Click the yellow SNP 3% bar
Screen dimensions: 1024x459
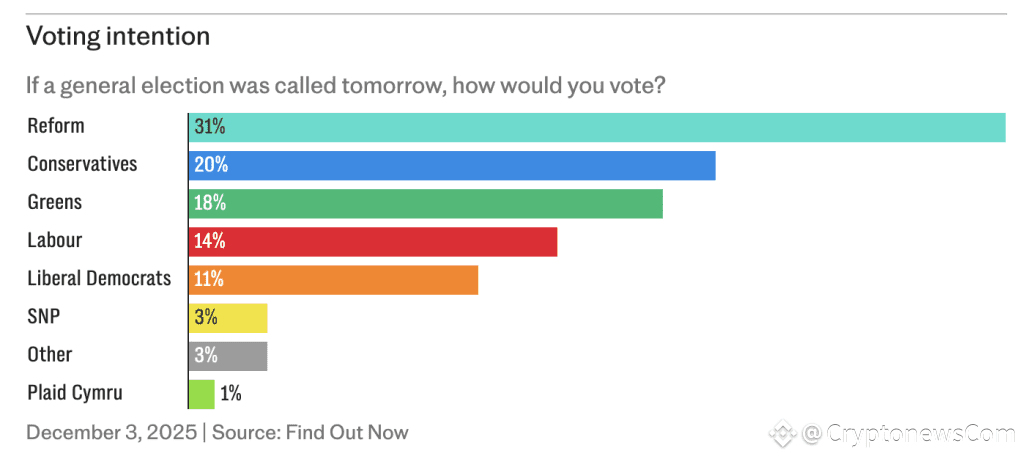tap(228, 318)
